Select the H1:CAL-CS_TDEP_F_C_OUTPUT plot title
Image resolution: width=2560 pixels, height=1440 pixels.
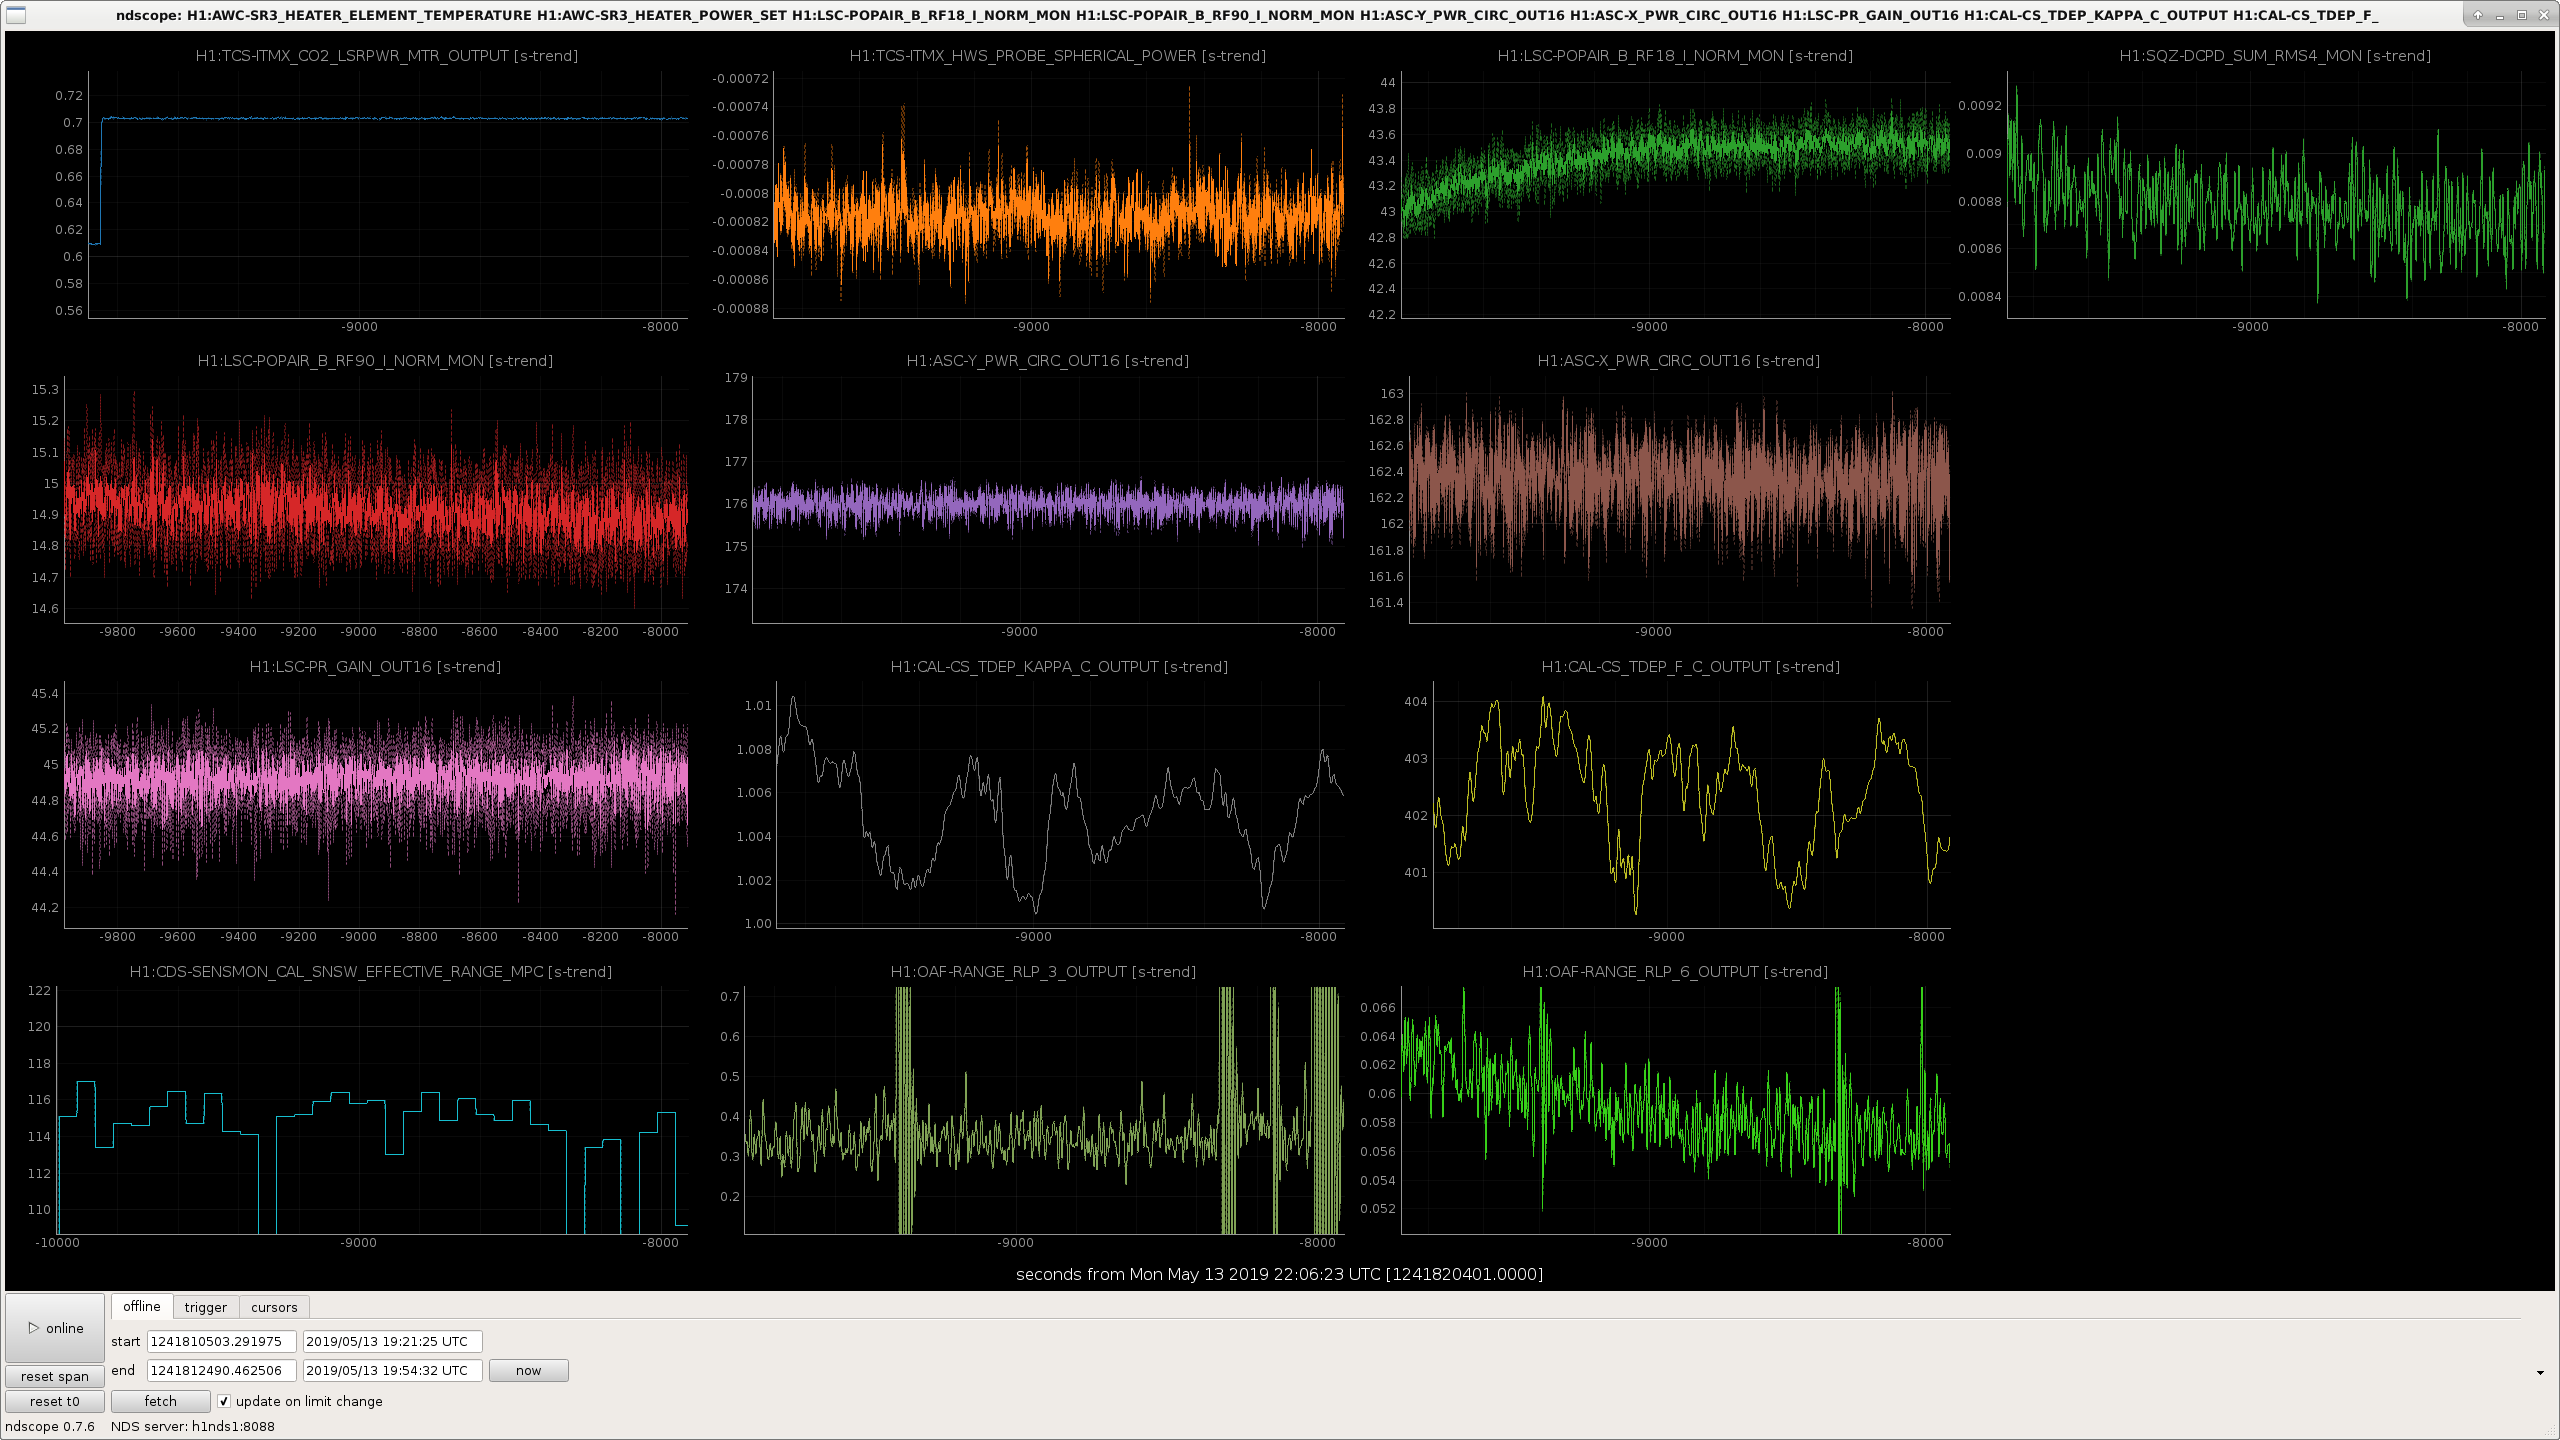tap(1691, 667)
